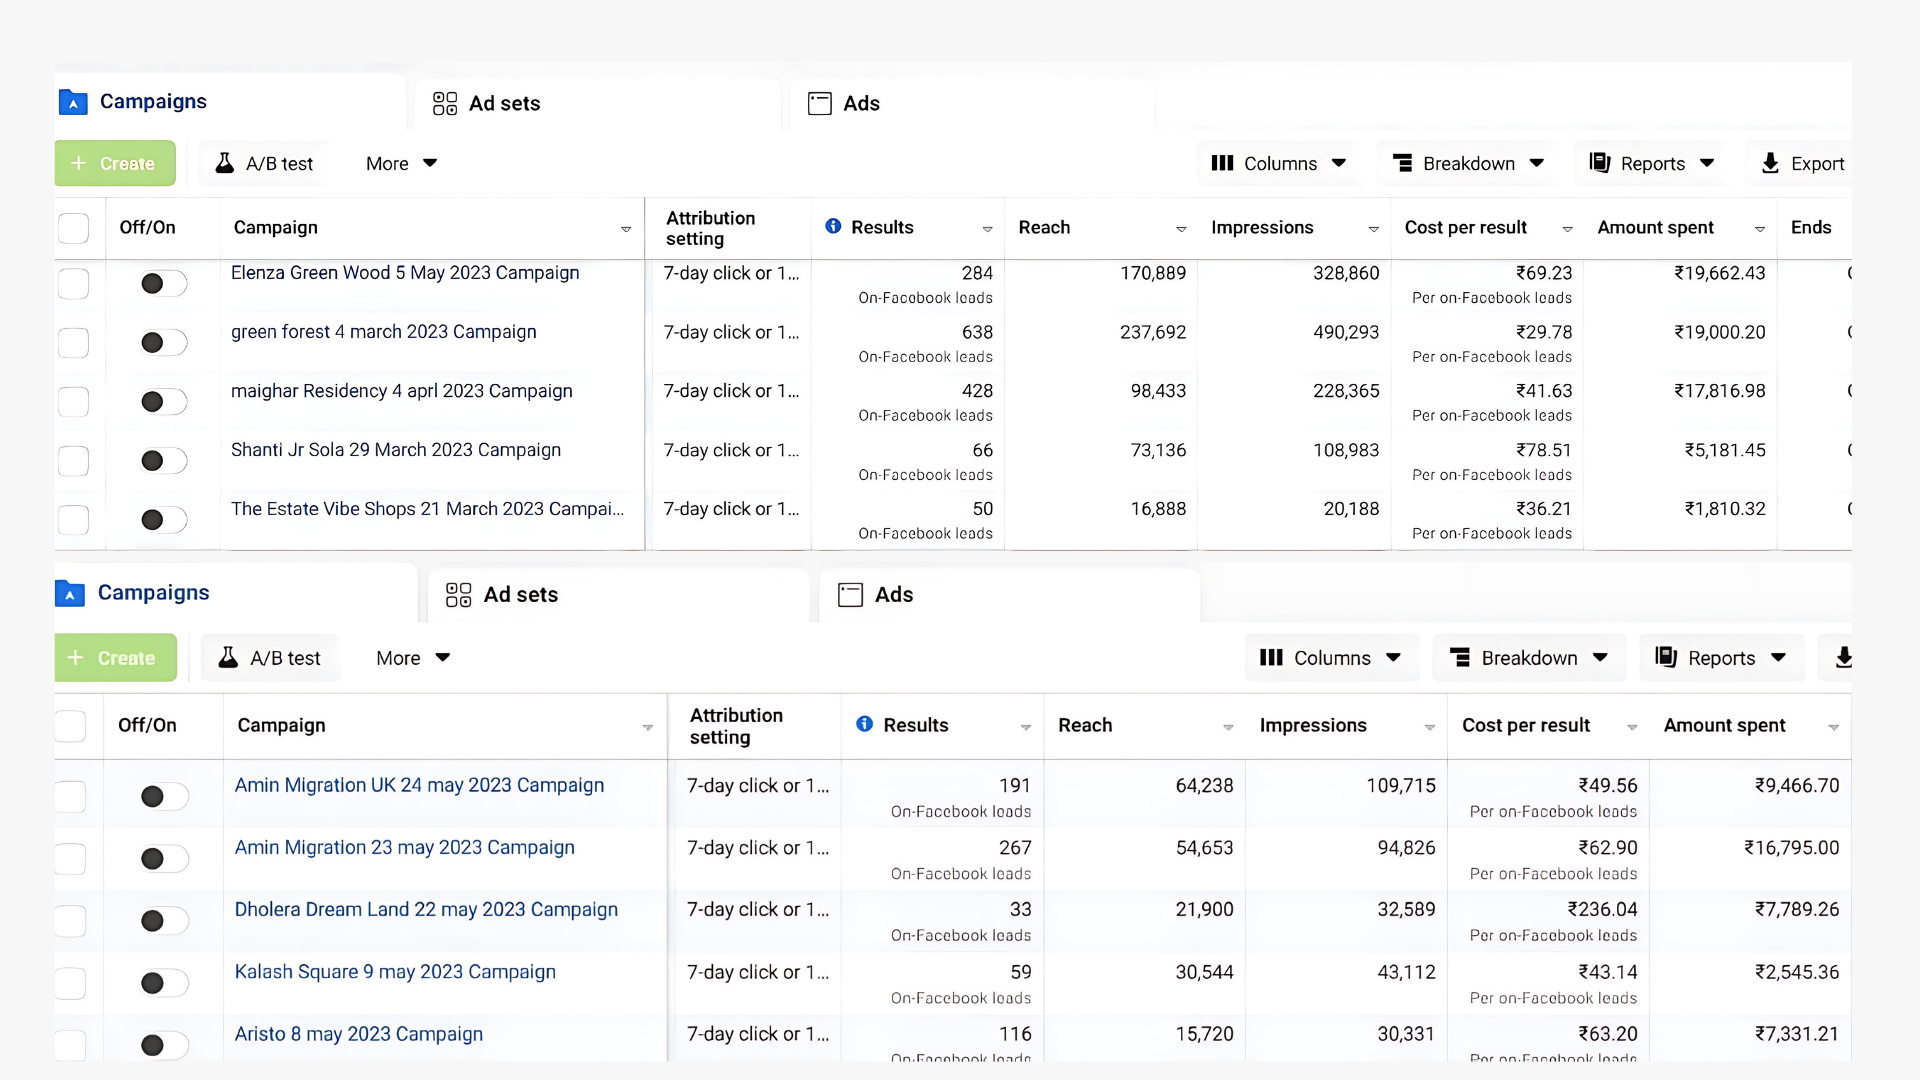Click the Campaigns folder icon in bottom panel

70,593
